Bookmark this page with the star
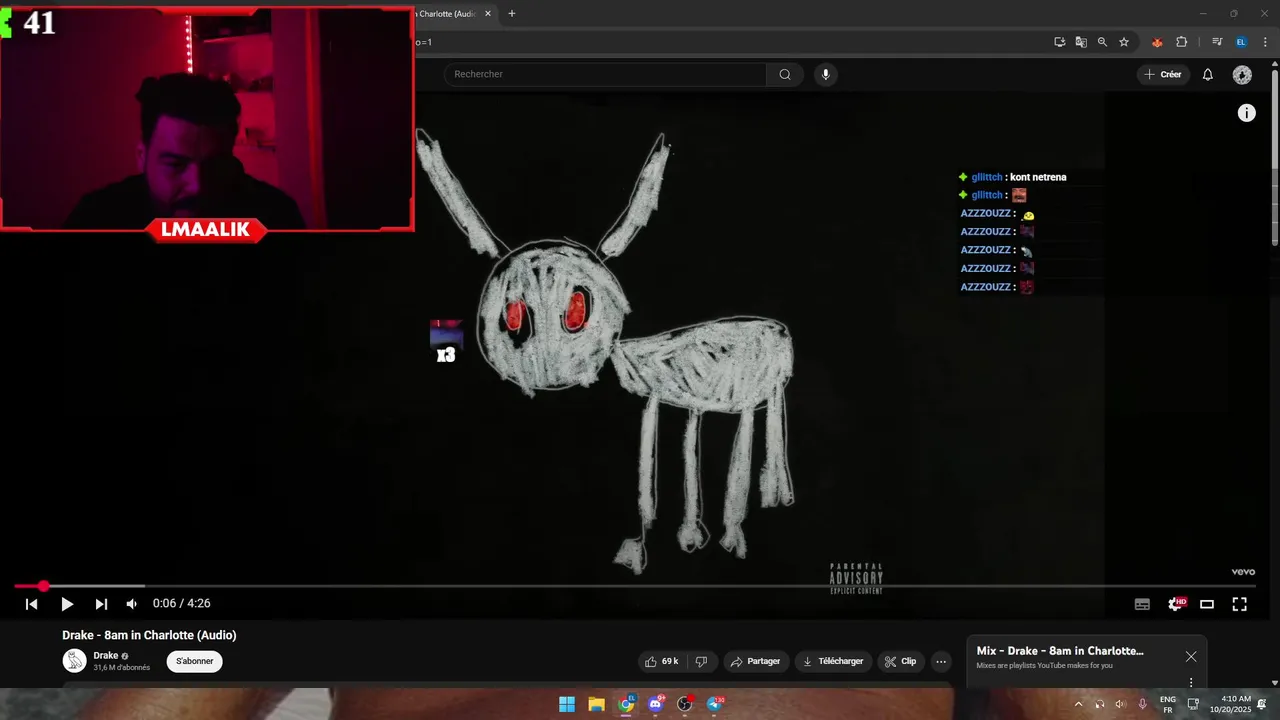The image size is (1280, 720). pos(1124,42)
